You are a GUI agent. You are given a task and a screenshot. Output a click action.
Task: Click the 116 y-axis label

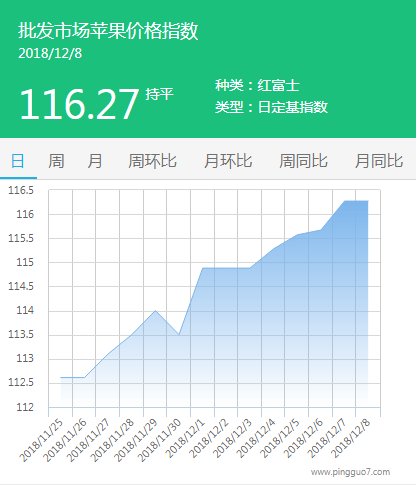tap(25, 214)
